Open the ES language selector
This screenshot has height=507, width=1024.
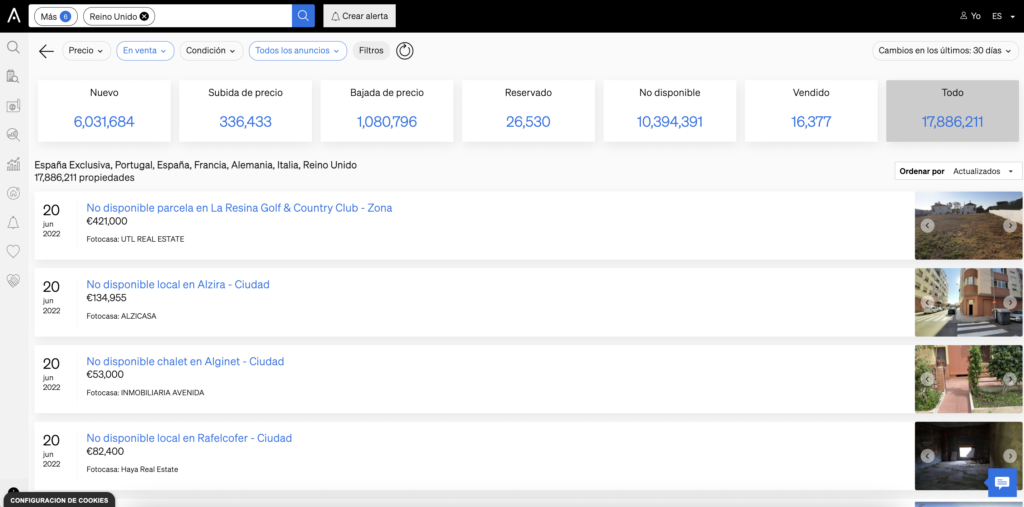pos(1001,16)
